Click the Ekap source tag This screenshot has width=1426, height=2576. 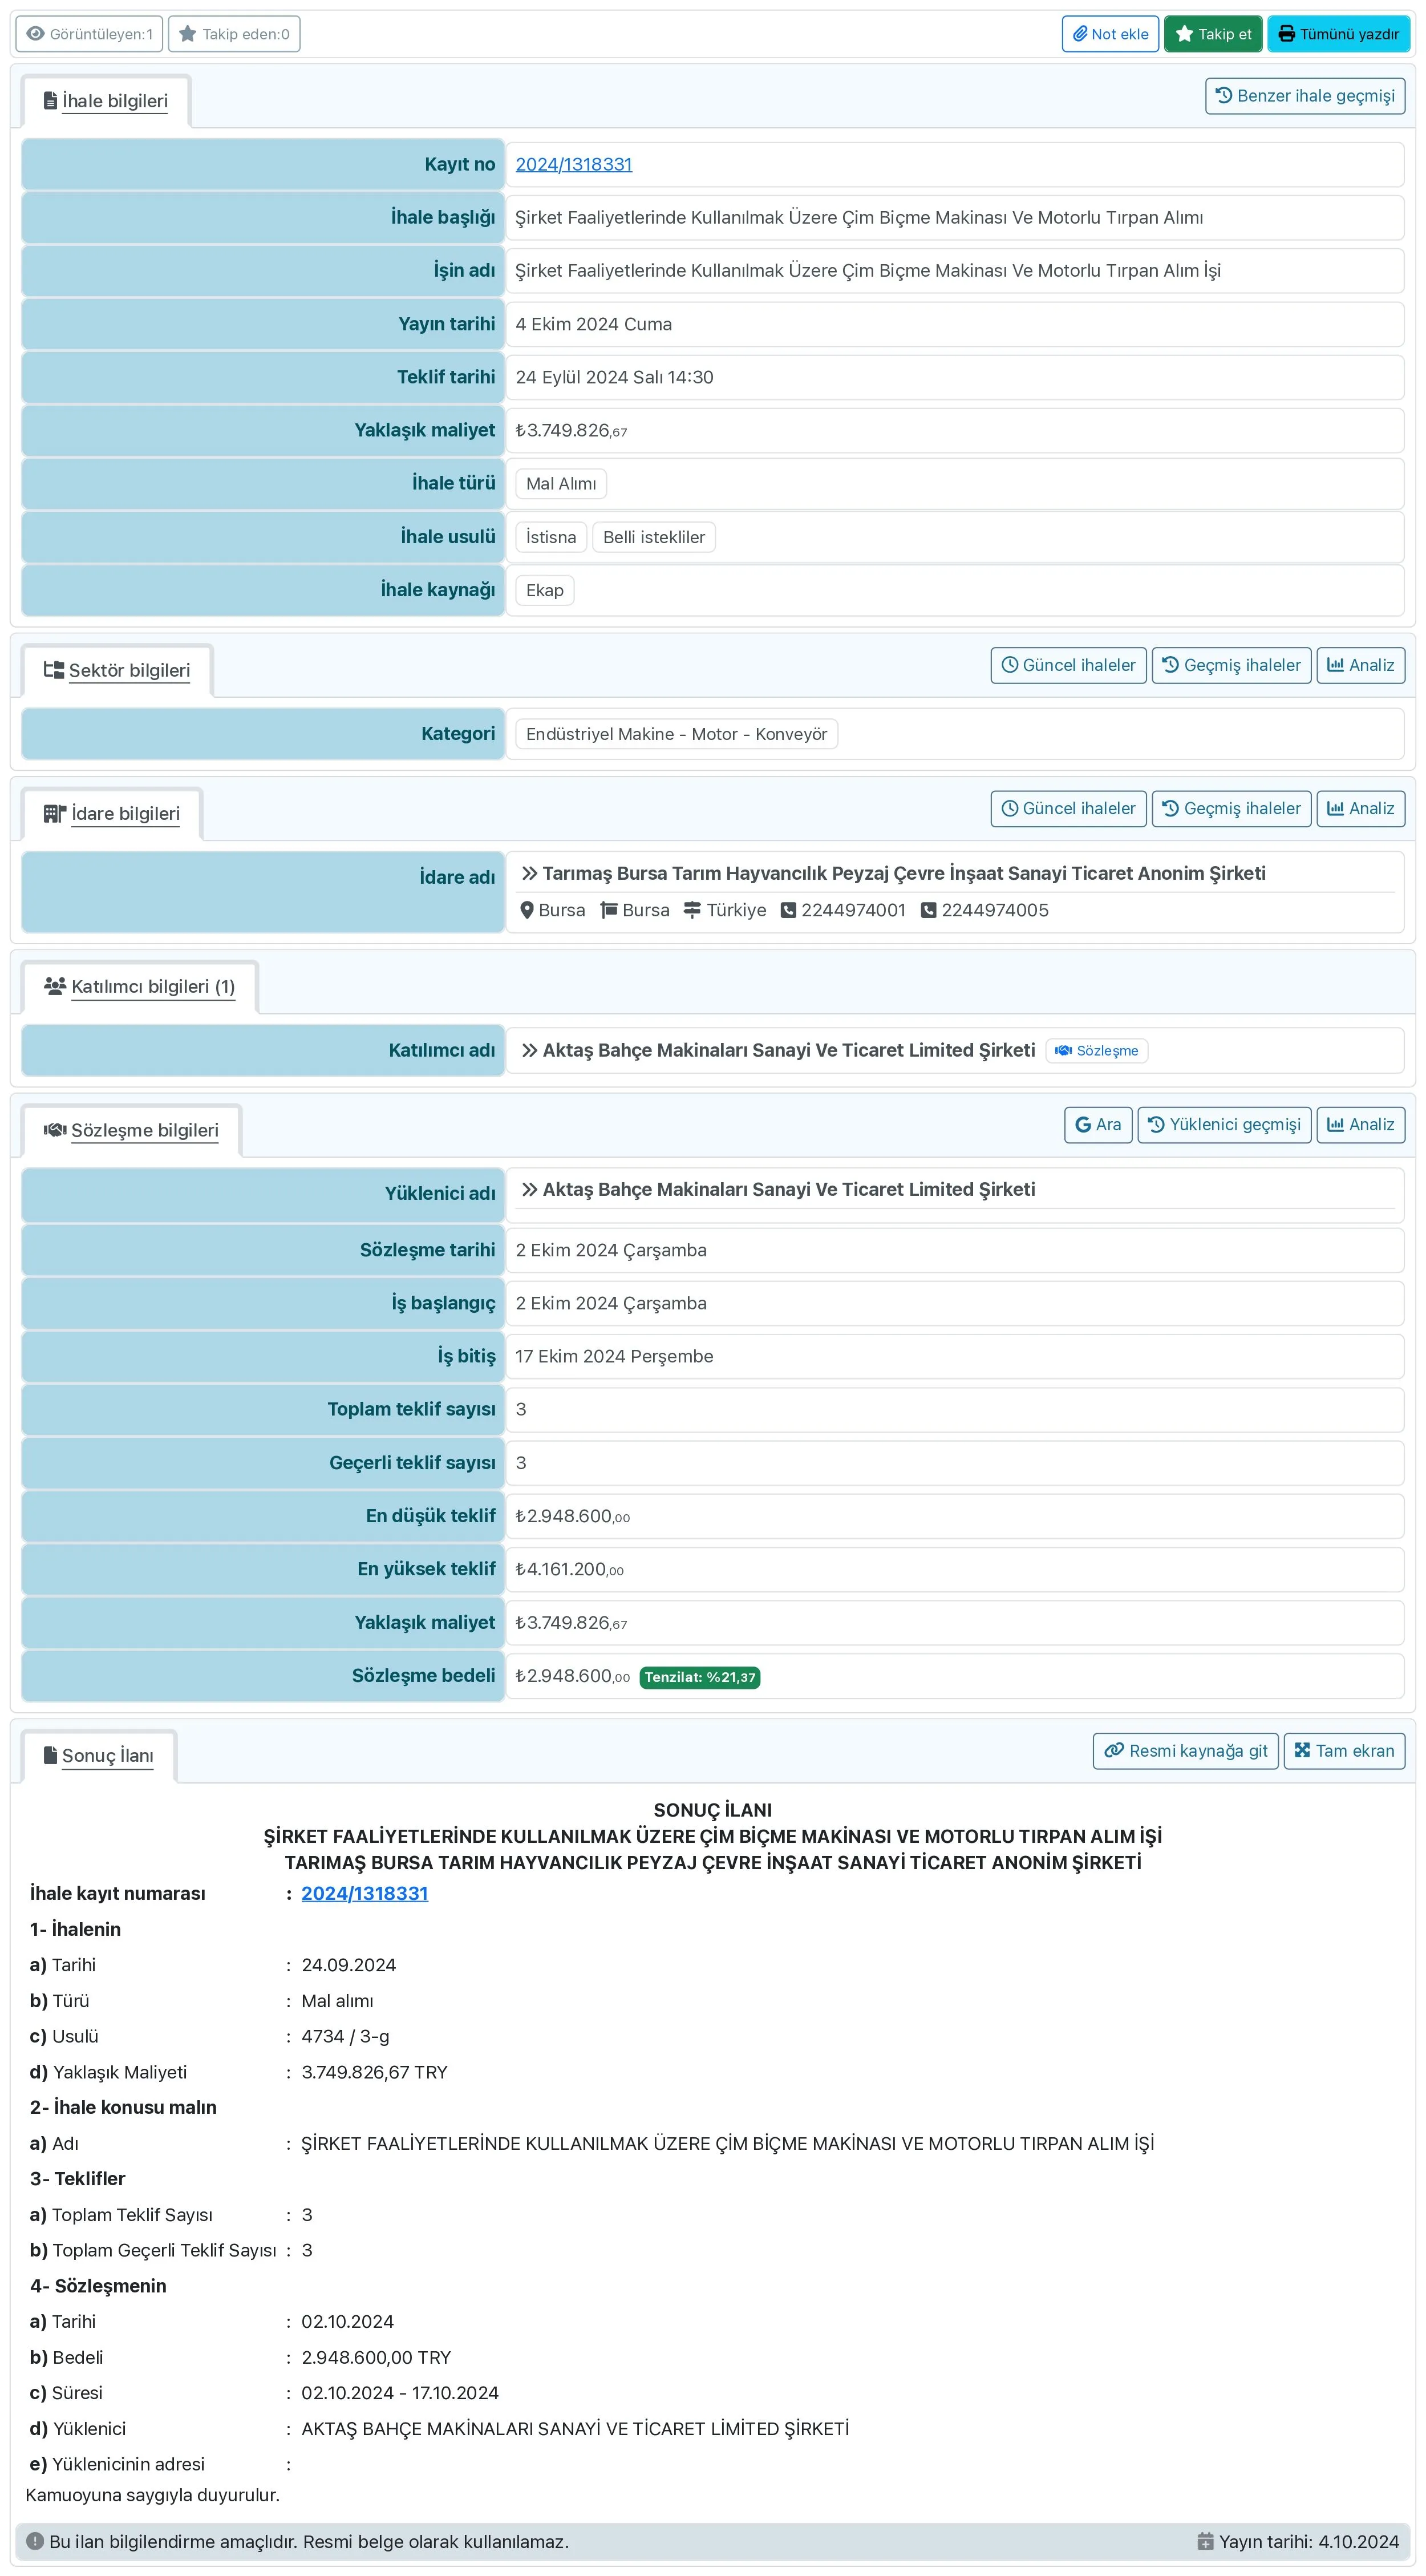pyautogui.click(x=545, y=590)
